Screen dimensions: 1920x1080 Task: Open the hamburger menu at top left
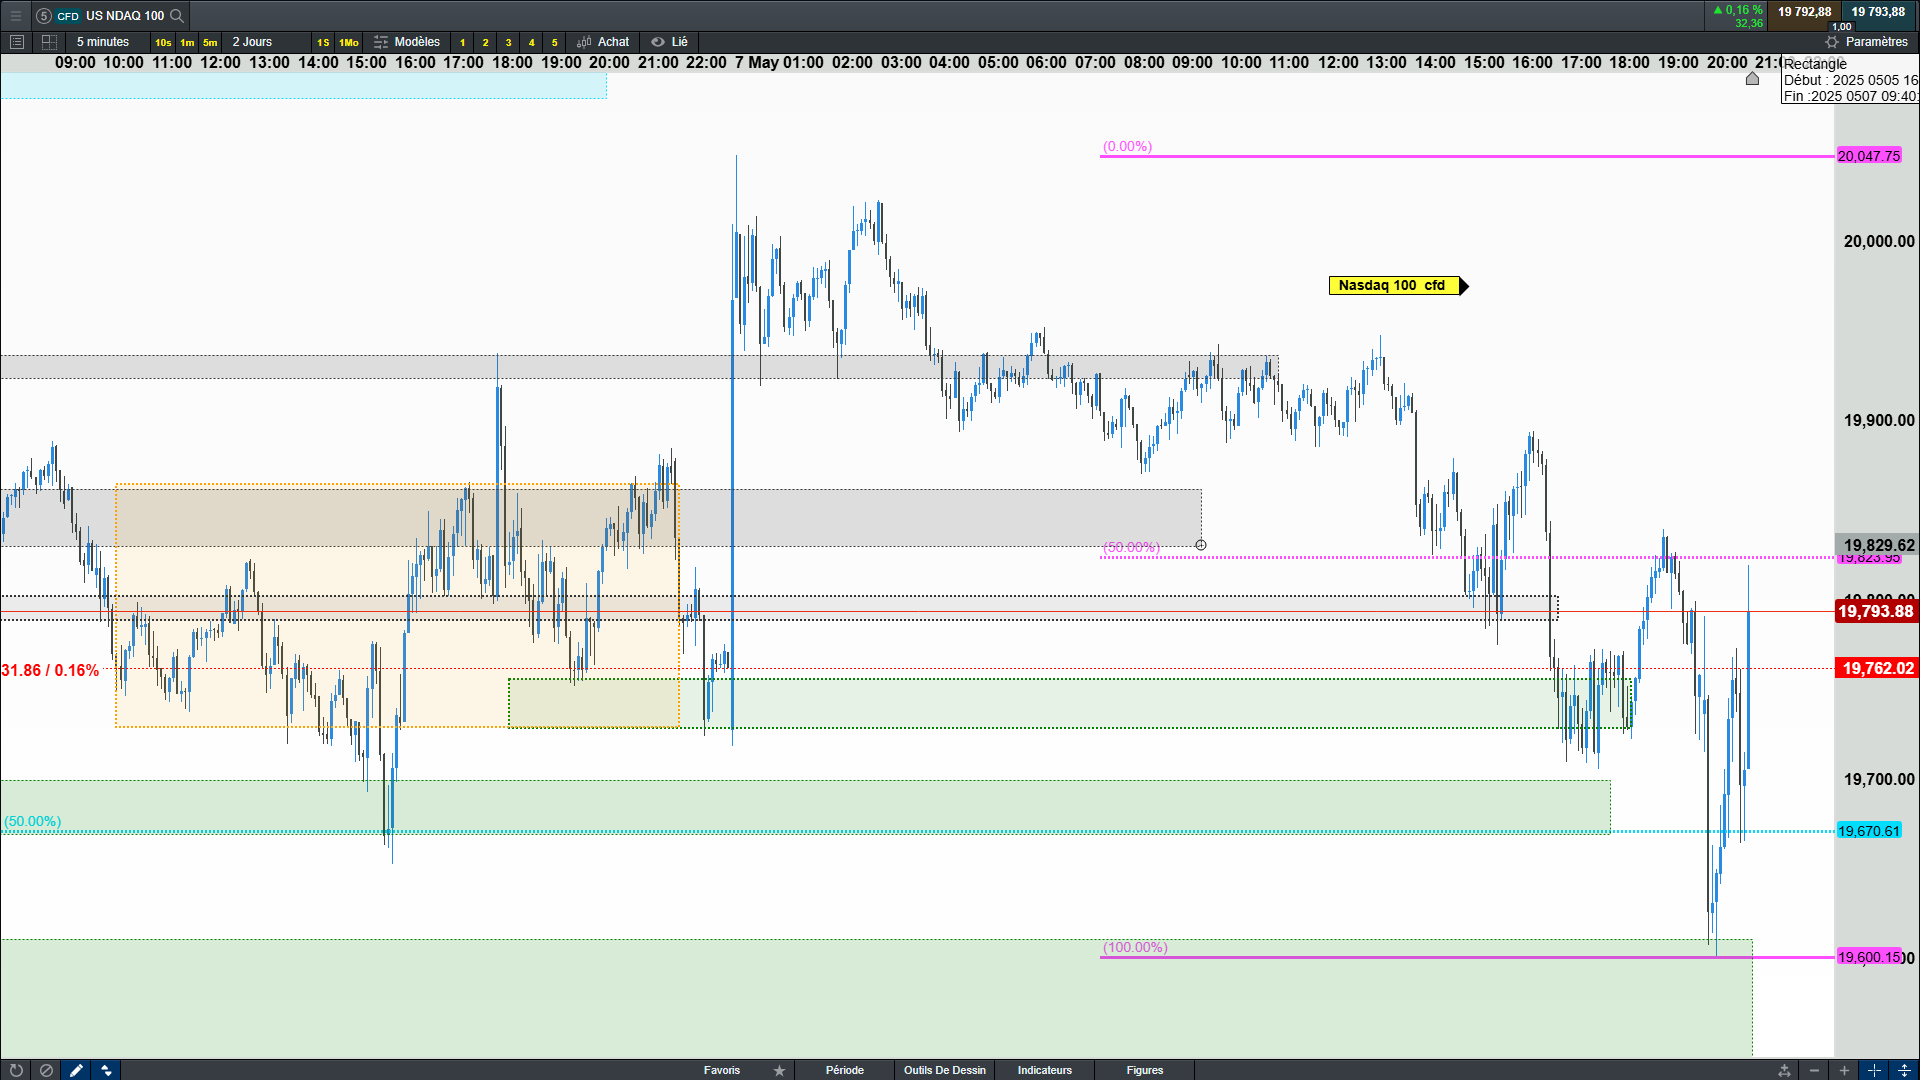point(15,15)
